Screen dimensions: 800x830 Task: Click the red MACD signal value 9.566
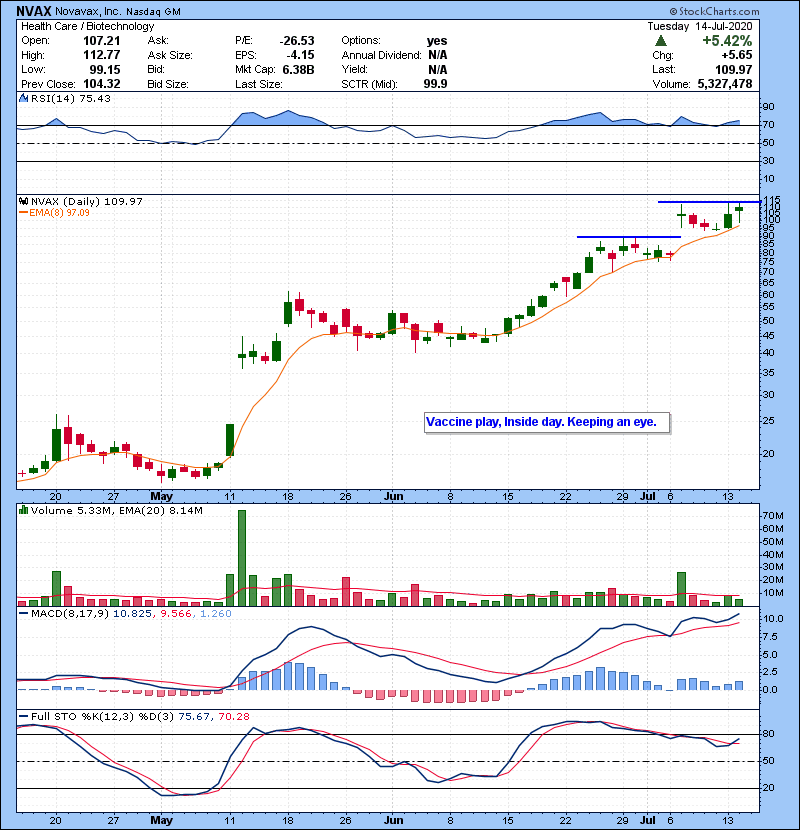click(176, 614)
